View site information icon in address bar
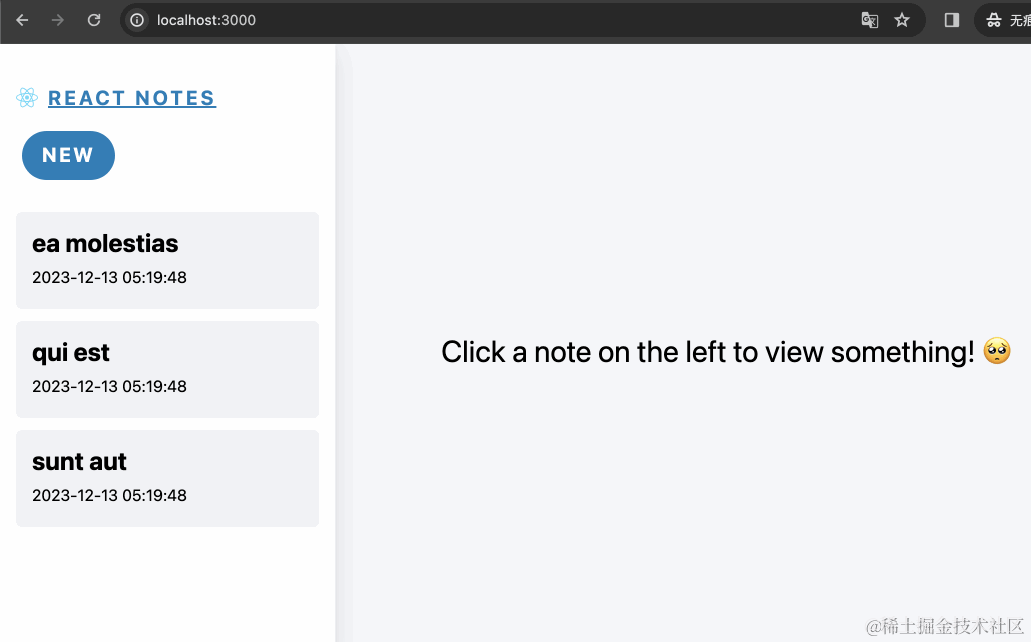 (x=138, y=20)
